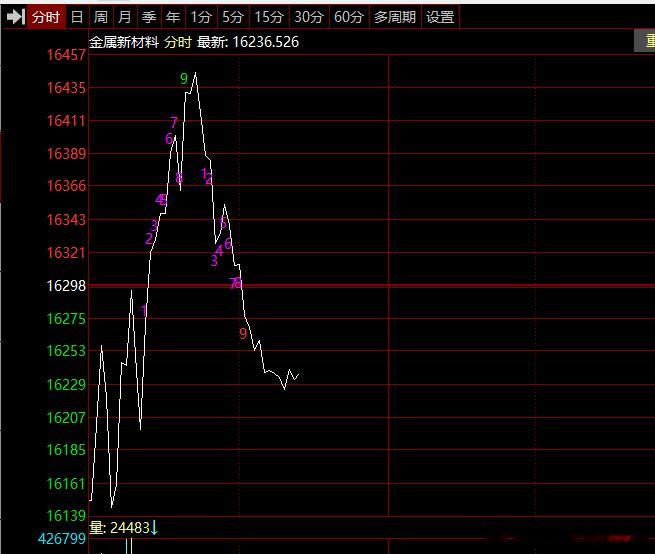Click the arrow icon before 分时 tab

click(16, 17)
